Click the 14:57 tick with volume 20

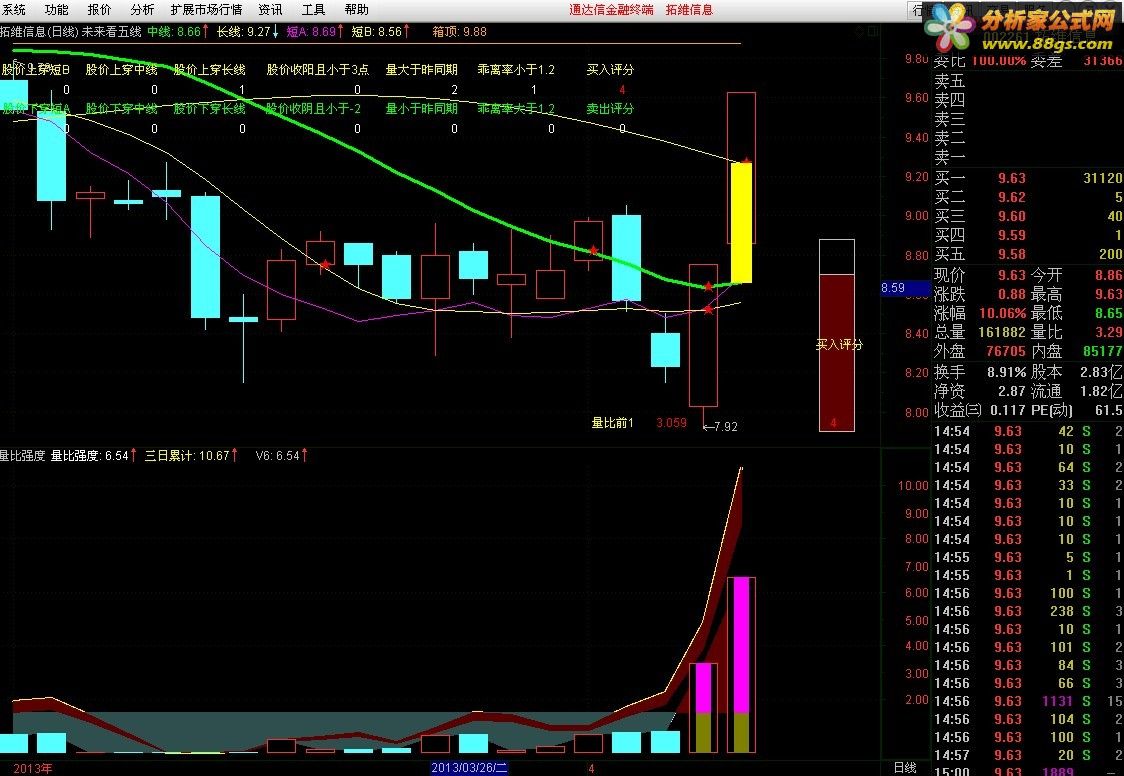point(1028,755)
